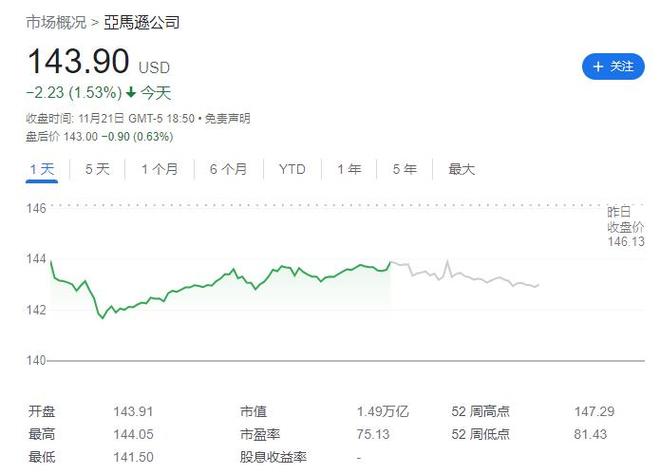
Task: Switch to the 1 个月 tab
Action: point(159,169)
